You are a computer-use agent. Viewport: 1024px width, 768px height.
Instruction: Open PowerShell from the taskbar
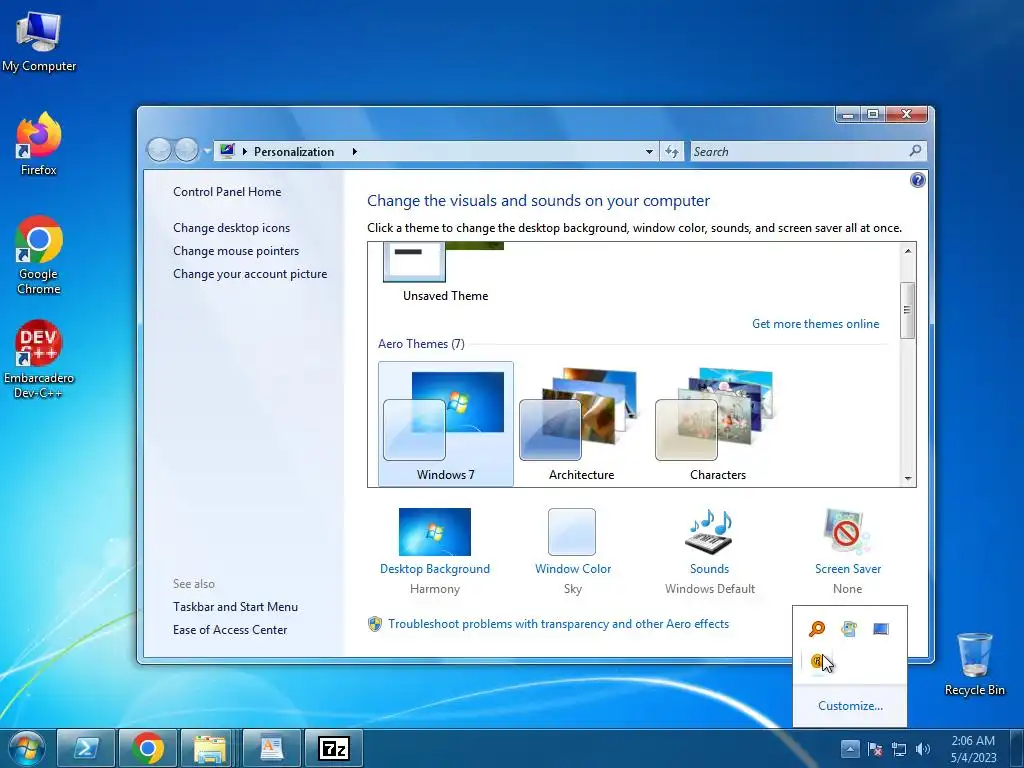86,748
